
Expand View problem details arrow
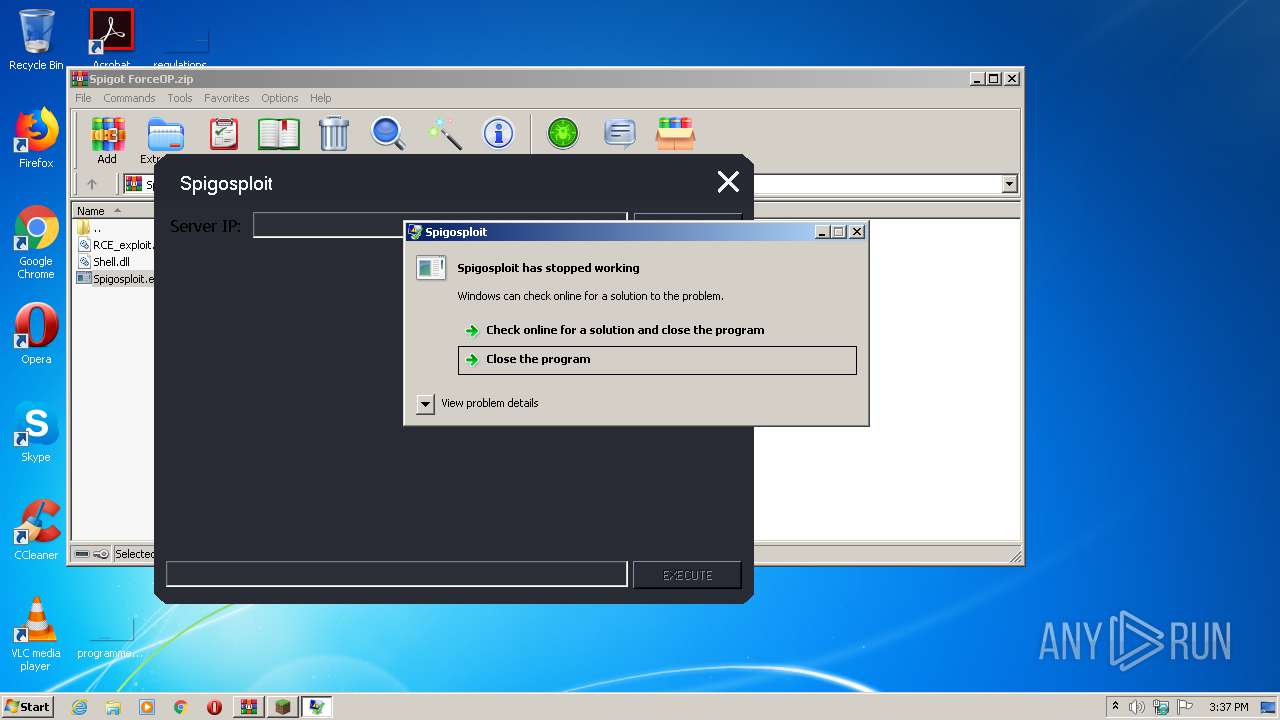pos(425,404)
